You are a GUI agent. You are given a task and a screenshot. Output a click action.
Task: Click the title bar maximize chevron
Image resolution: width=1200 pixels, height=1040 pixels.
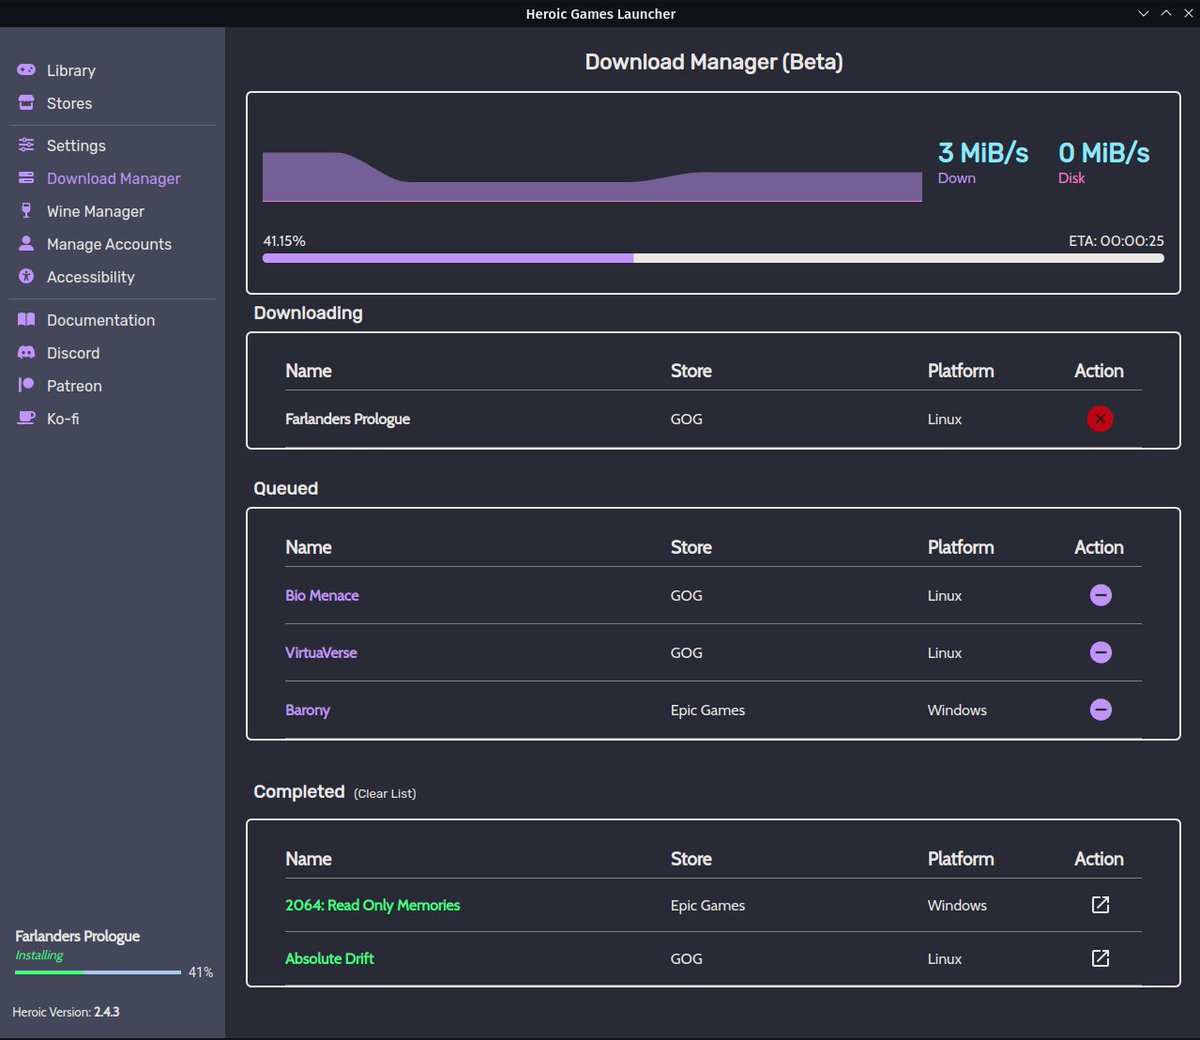[1166, 14]
